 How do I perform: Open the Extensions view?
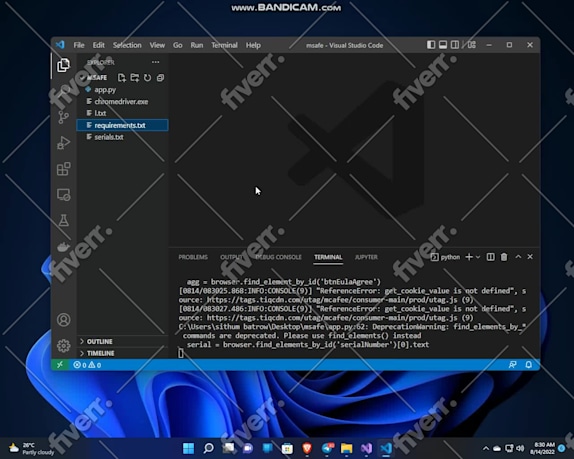tap(63, 169)
